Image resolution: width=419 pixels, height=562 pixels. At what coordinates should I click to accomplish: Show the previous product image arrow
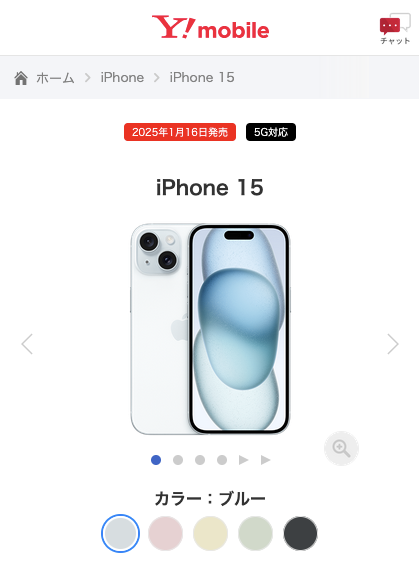[x=27, y=344]
